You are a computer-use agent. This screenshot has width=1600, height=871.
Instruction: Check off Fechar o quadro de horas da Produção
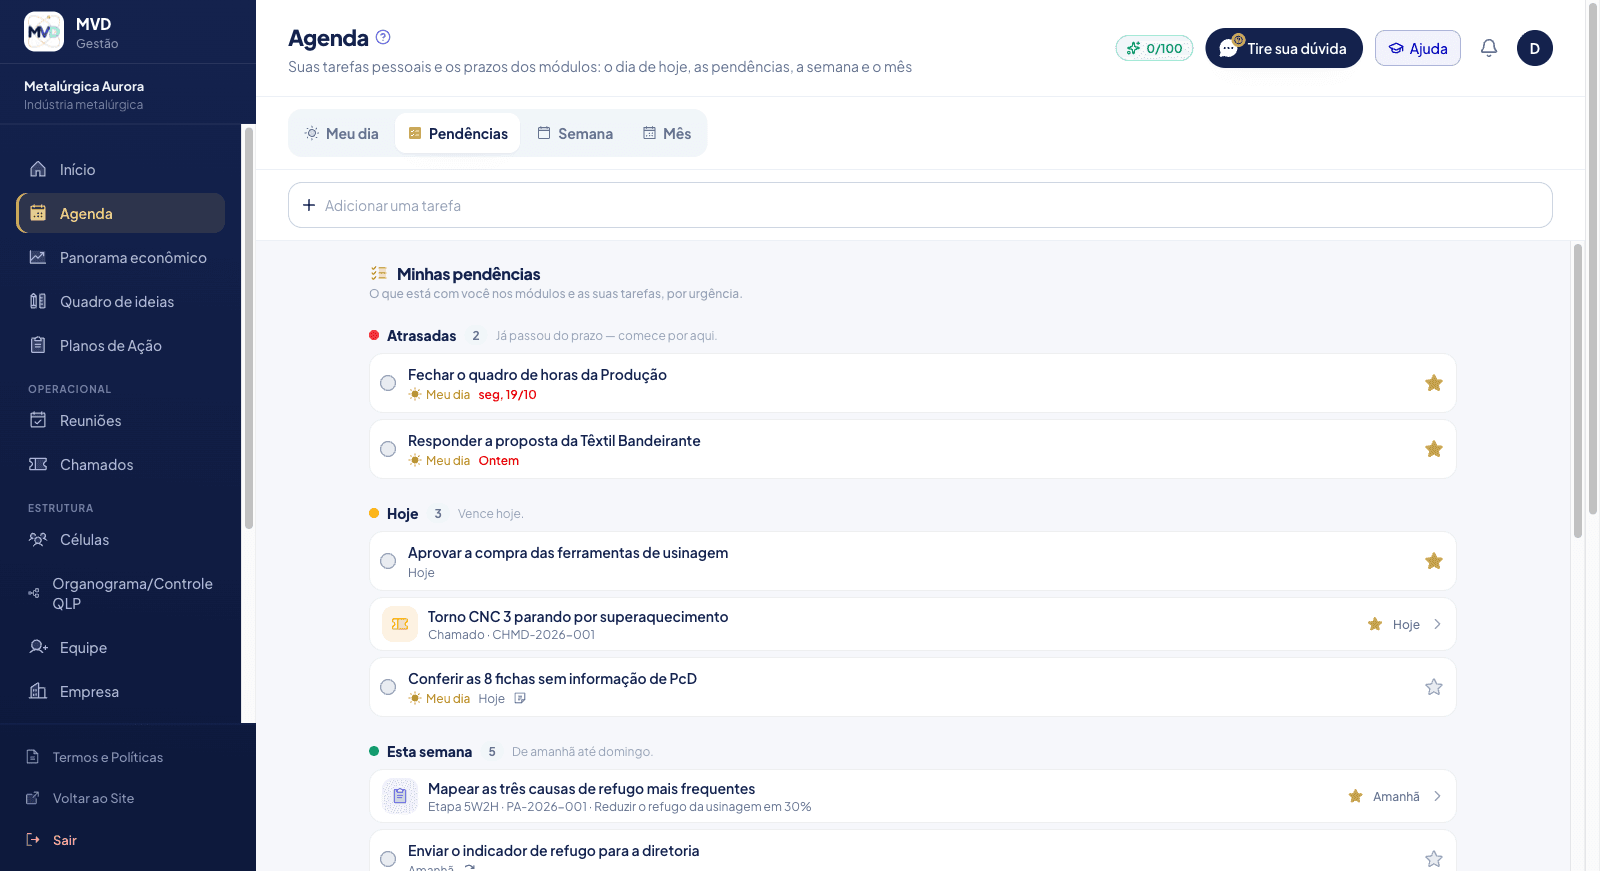[x=388, y=383]
